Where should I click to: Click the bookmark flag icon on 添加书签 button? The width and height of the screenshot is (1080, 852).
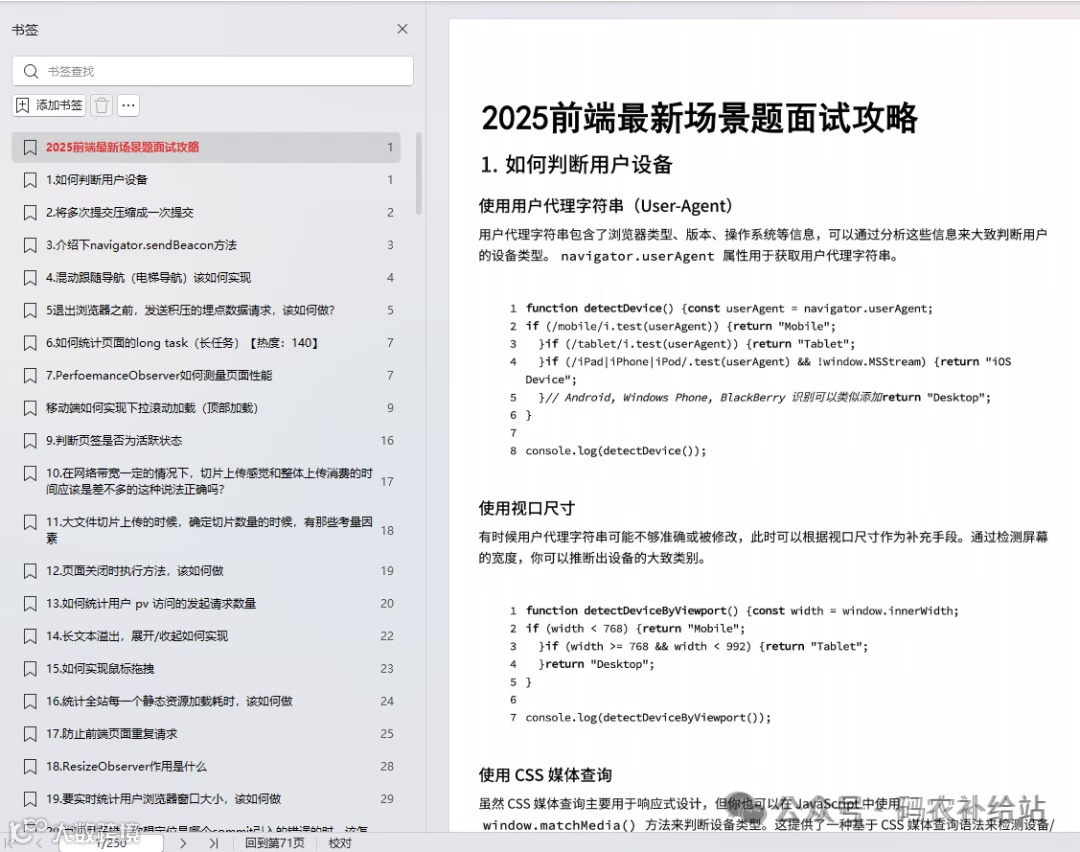pos(23,105)
